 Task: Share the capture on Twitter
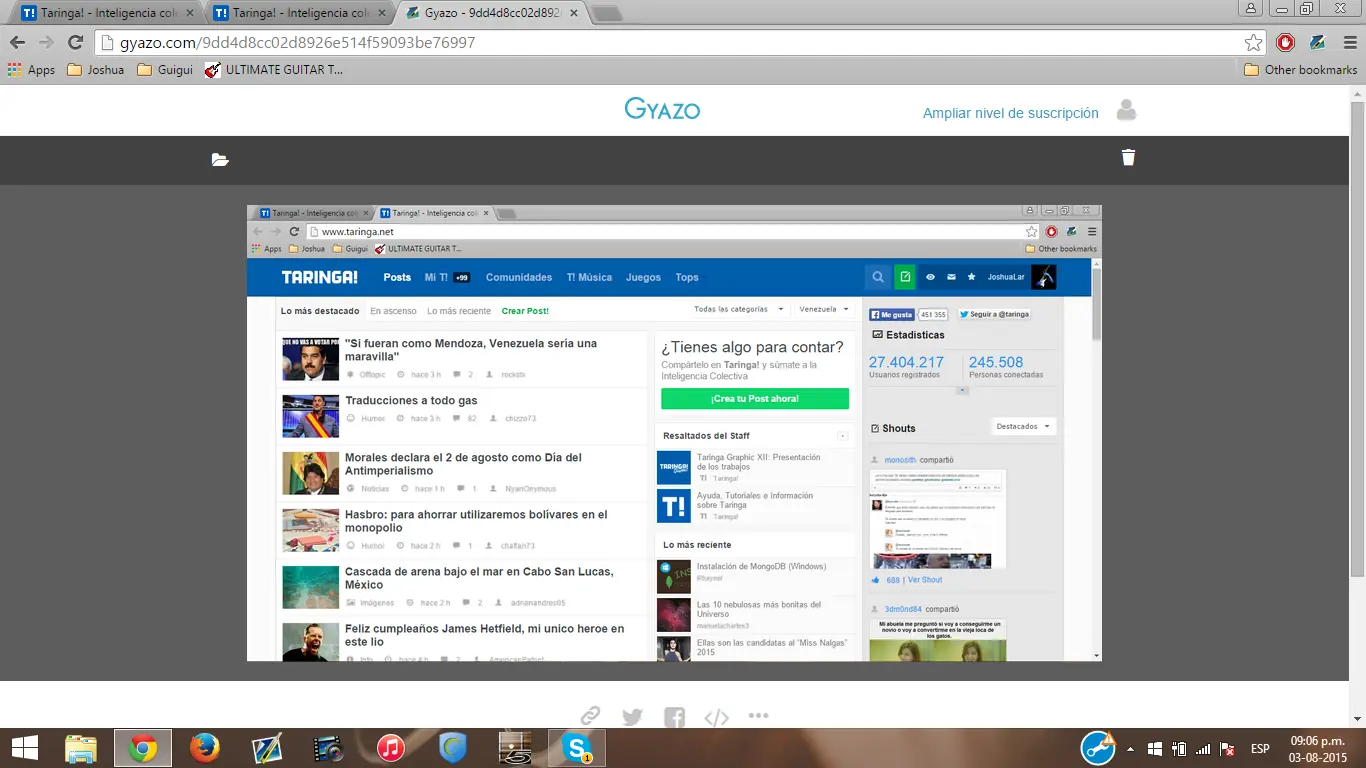pyautogui.click(x=632, y=716)
